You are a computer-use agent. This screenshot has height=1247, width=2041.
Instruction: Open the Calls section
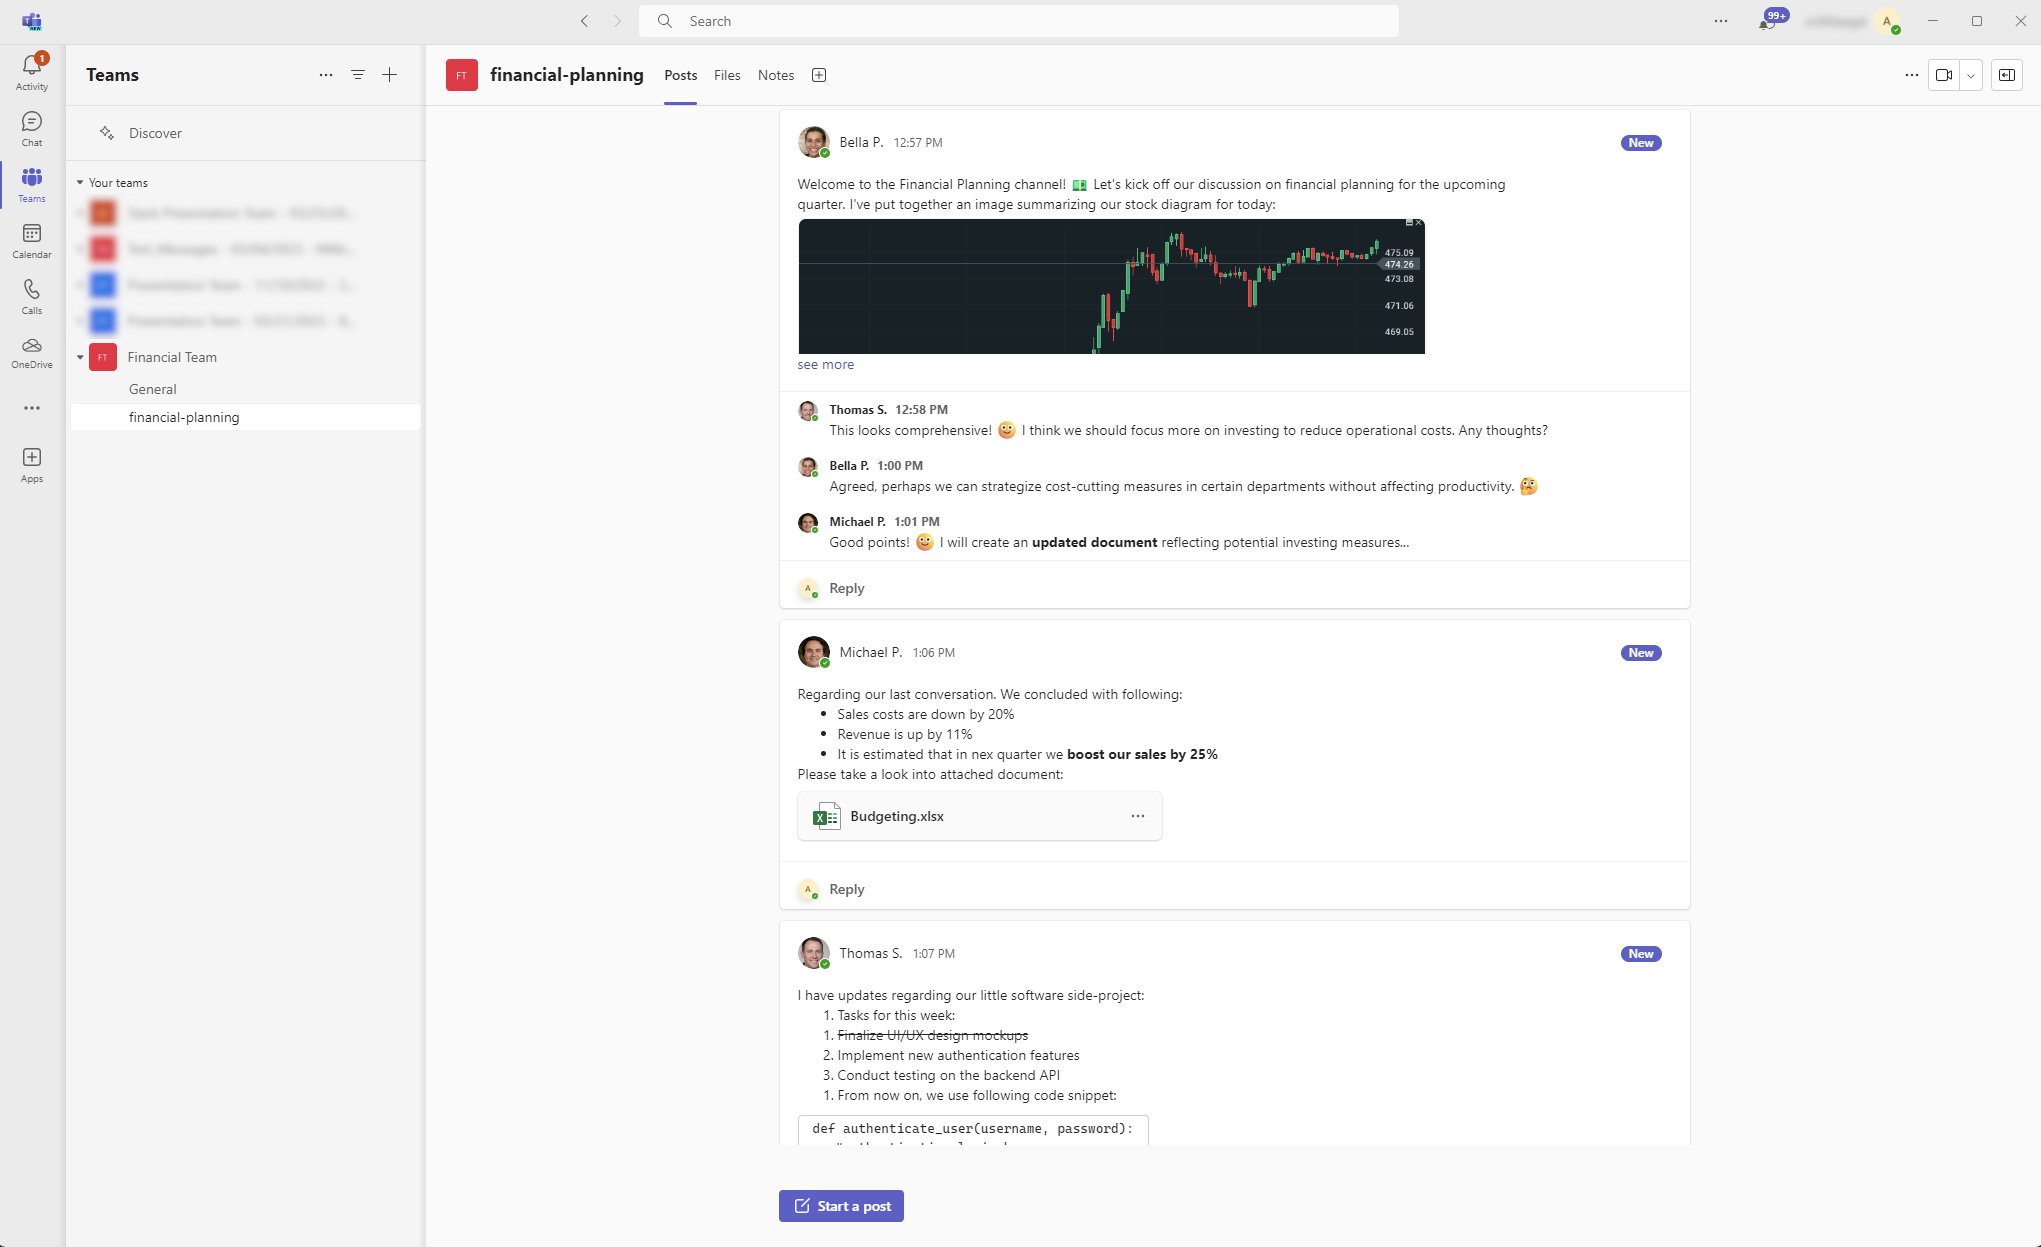pos(32,297)
